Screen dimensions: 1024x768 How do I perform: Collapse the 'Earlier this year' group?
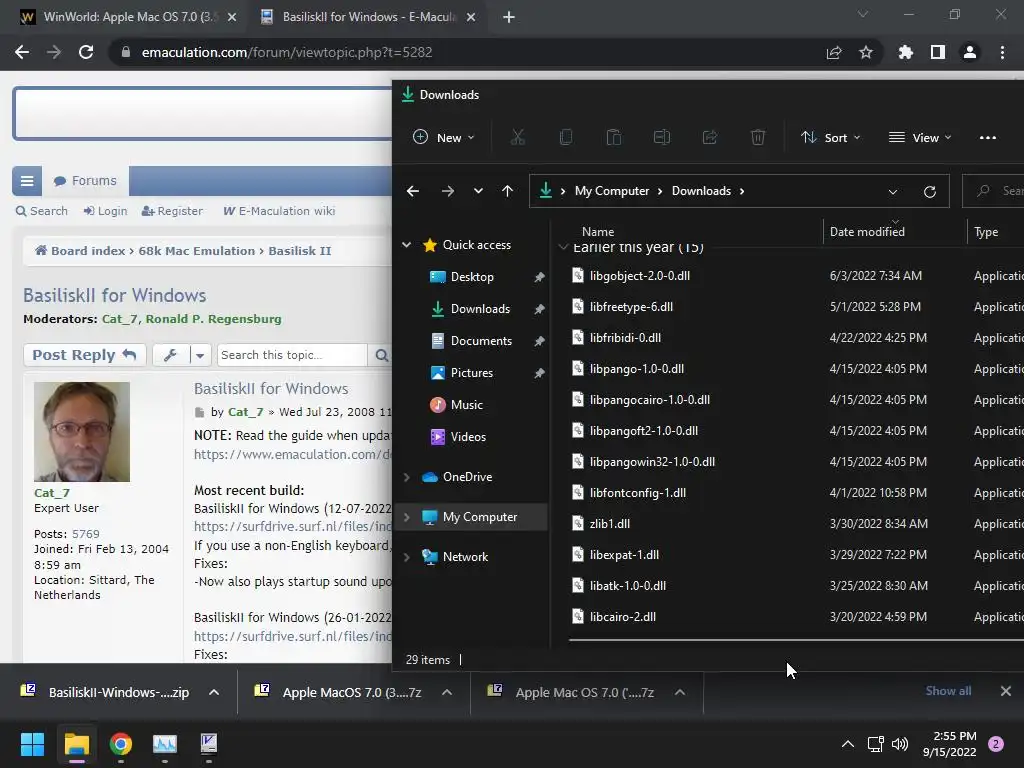563,248
